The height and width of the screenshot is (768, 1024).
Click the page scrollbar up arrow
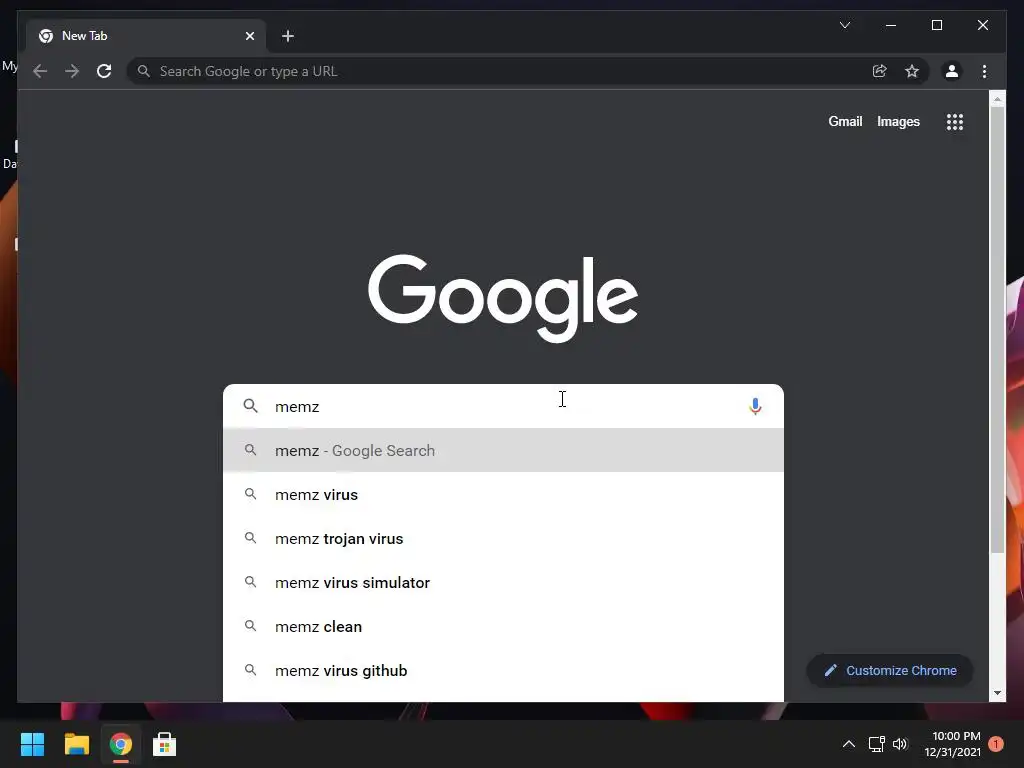(997, 99)
